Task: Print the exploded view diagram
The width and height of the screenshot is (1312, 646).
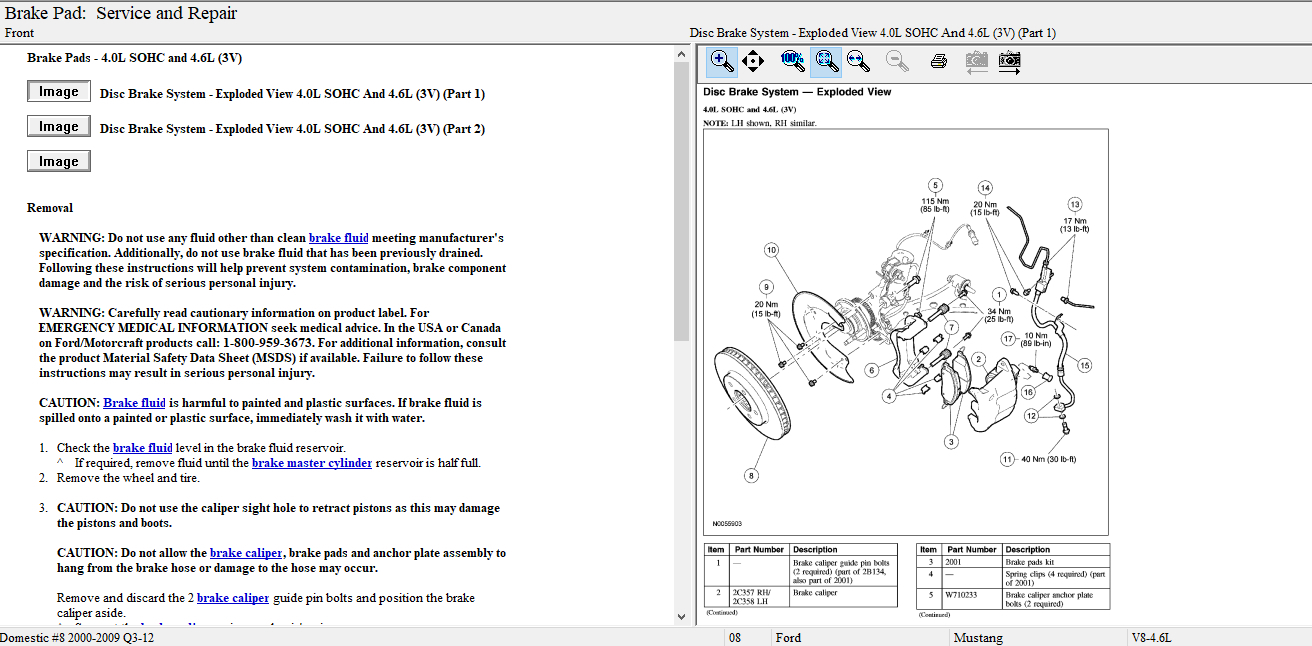Action: 939,61
